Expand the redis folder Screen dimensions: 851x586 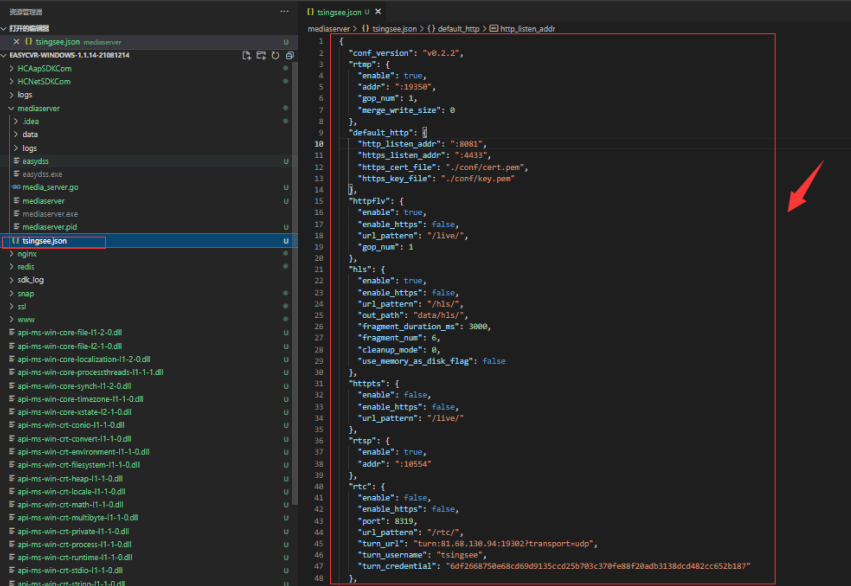27,267
